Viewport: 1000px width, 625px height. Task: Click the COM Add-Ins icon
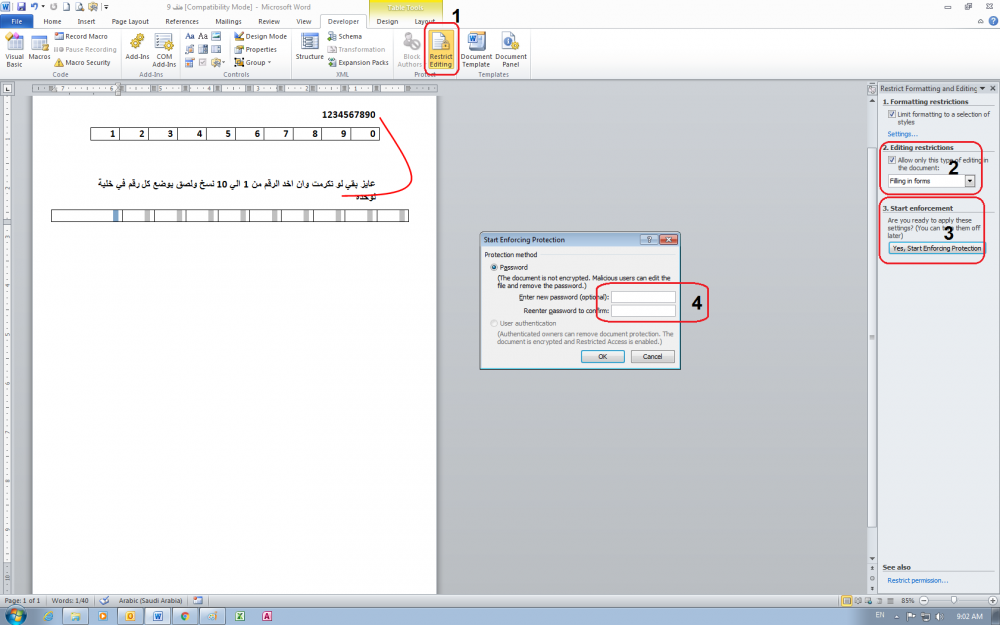(x=164, y=48)
